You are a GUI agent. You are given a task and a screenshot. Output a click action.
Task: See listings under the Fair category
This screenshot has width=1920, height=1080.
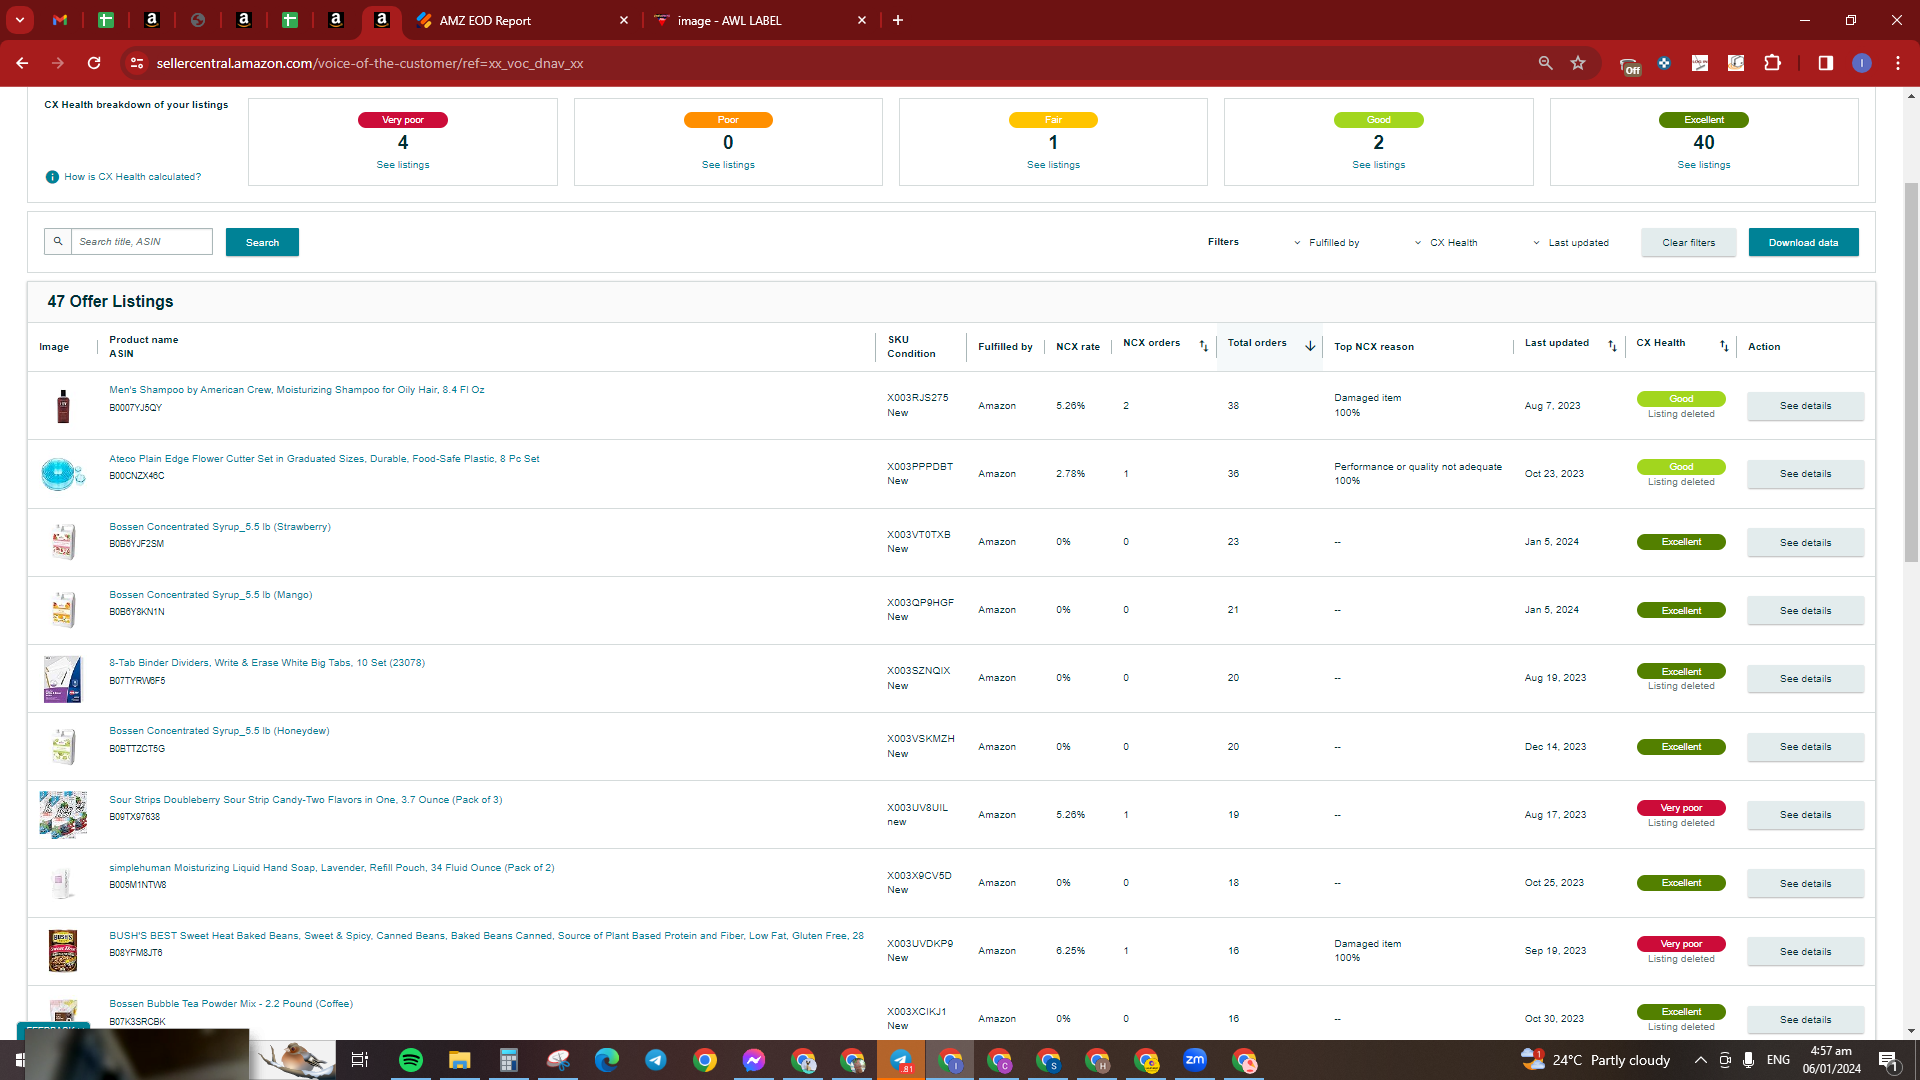click(1053, 165)
